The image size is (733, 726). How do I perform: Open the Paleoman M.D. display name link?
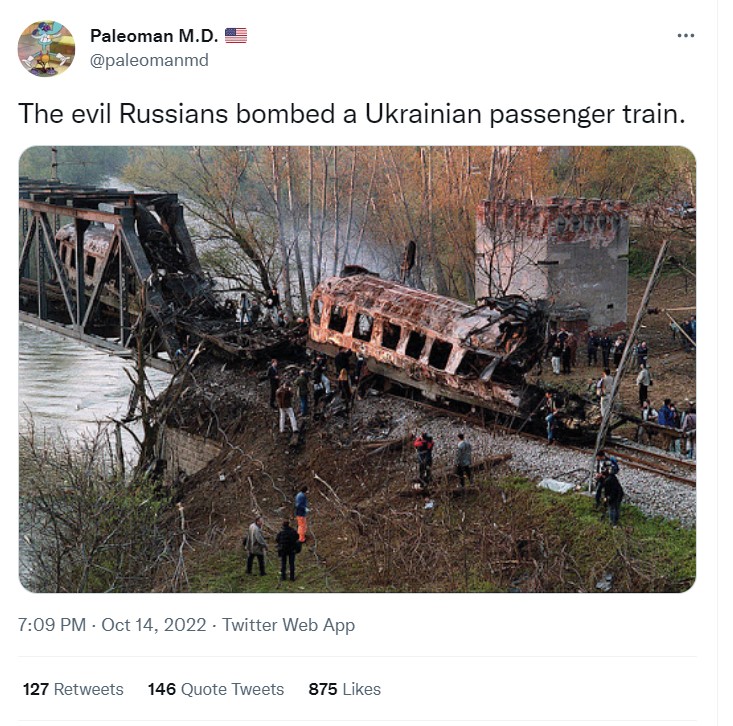154,36
